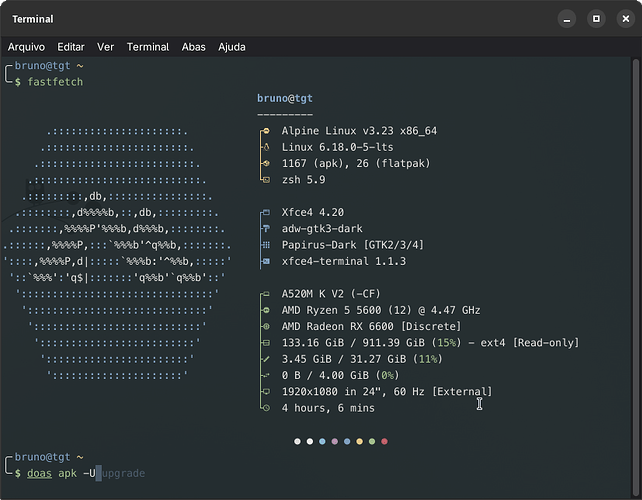Image resolution: width=642 pixels, height=500 pixels.
Task: Click the yellow color dot in the palette row
Action: 359,441
